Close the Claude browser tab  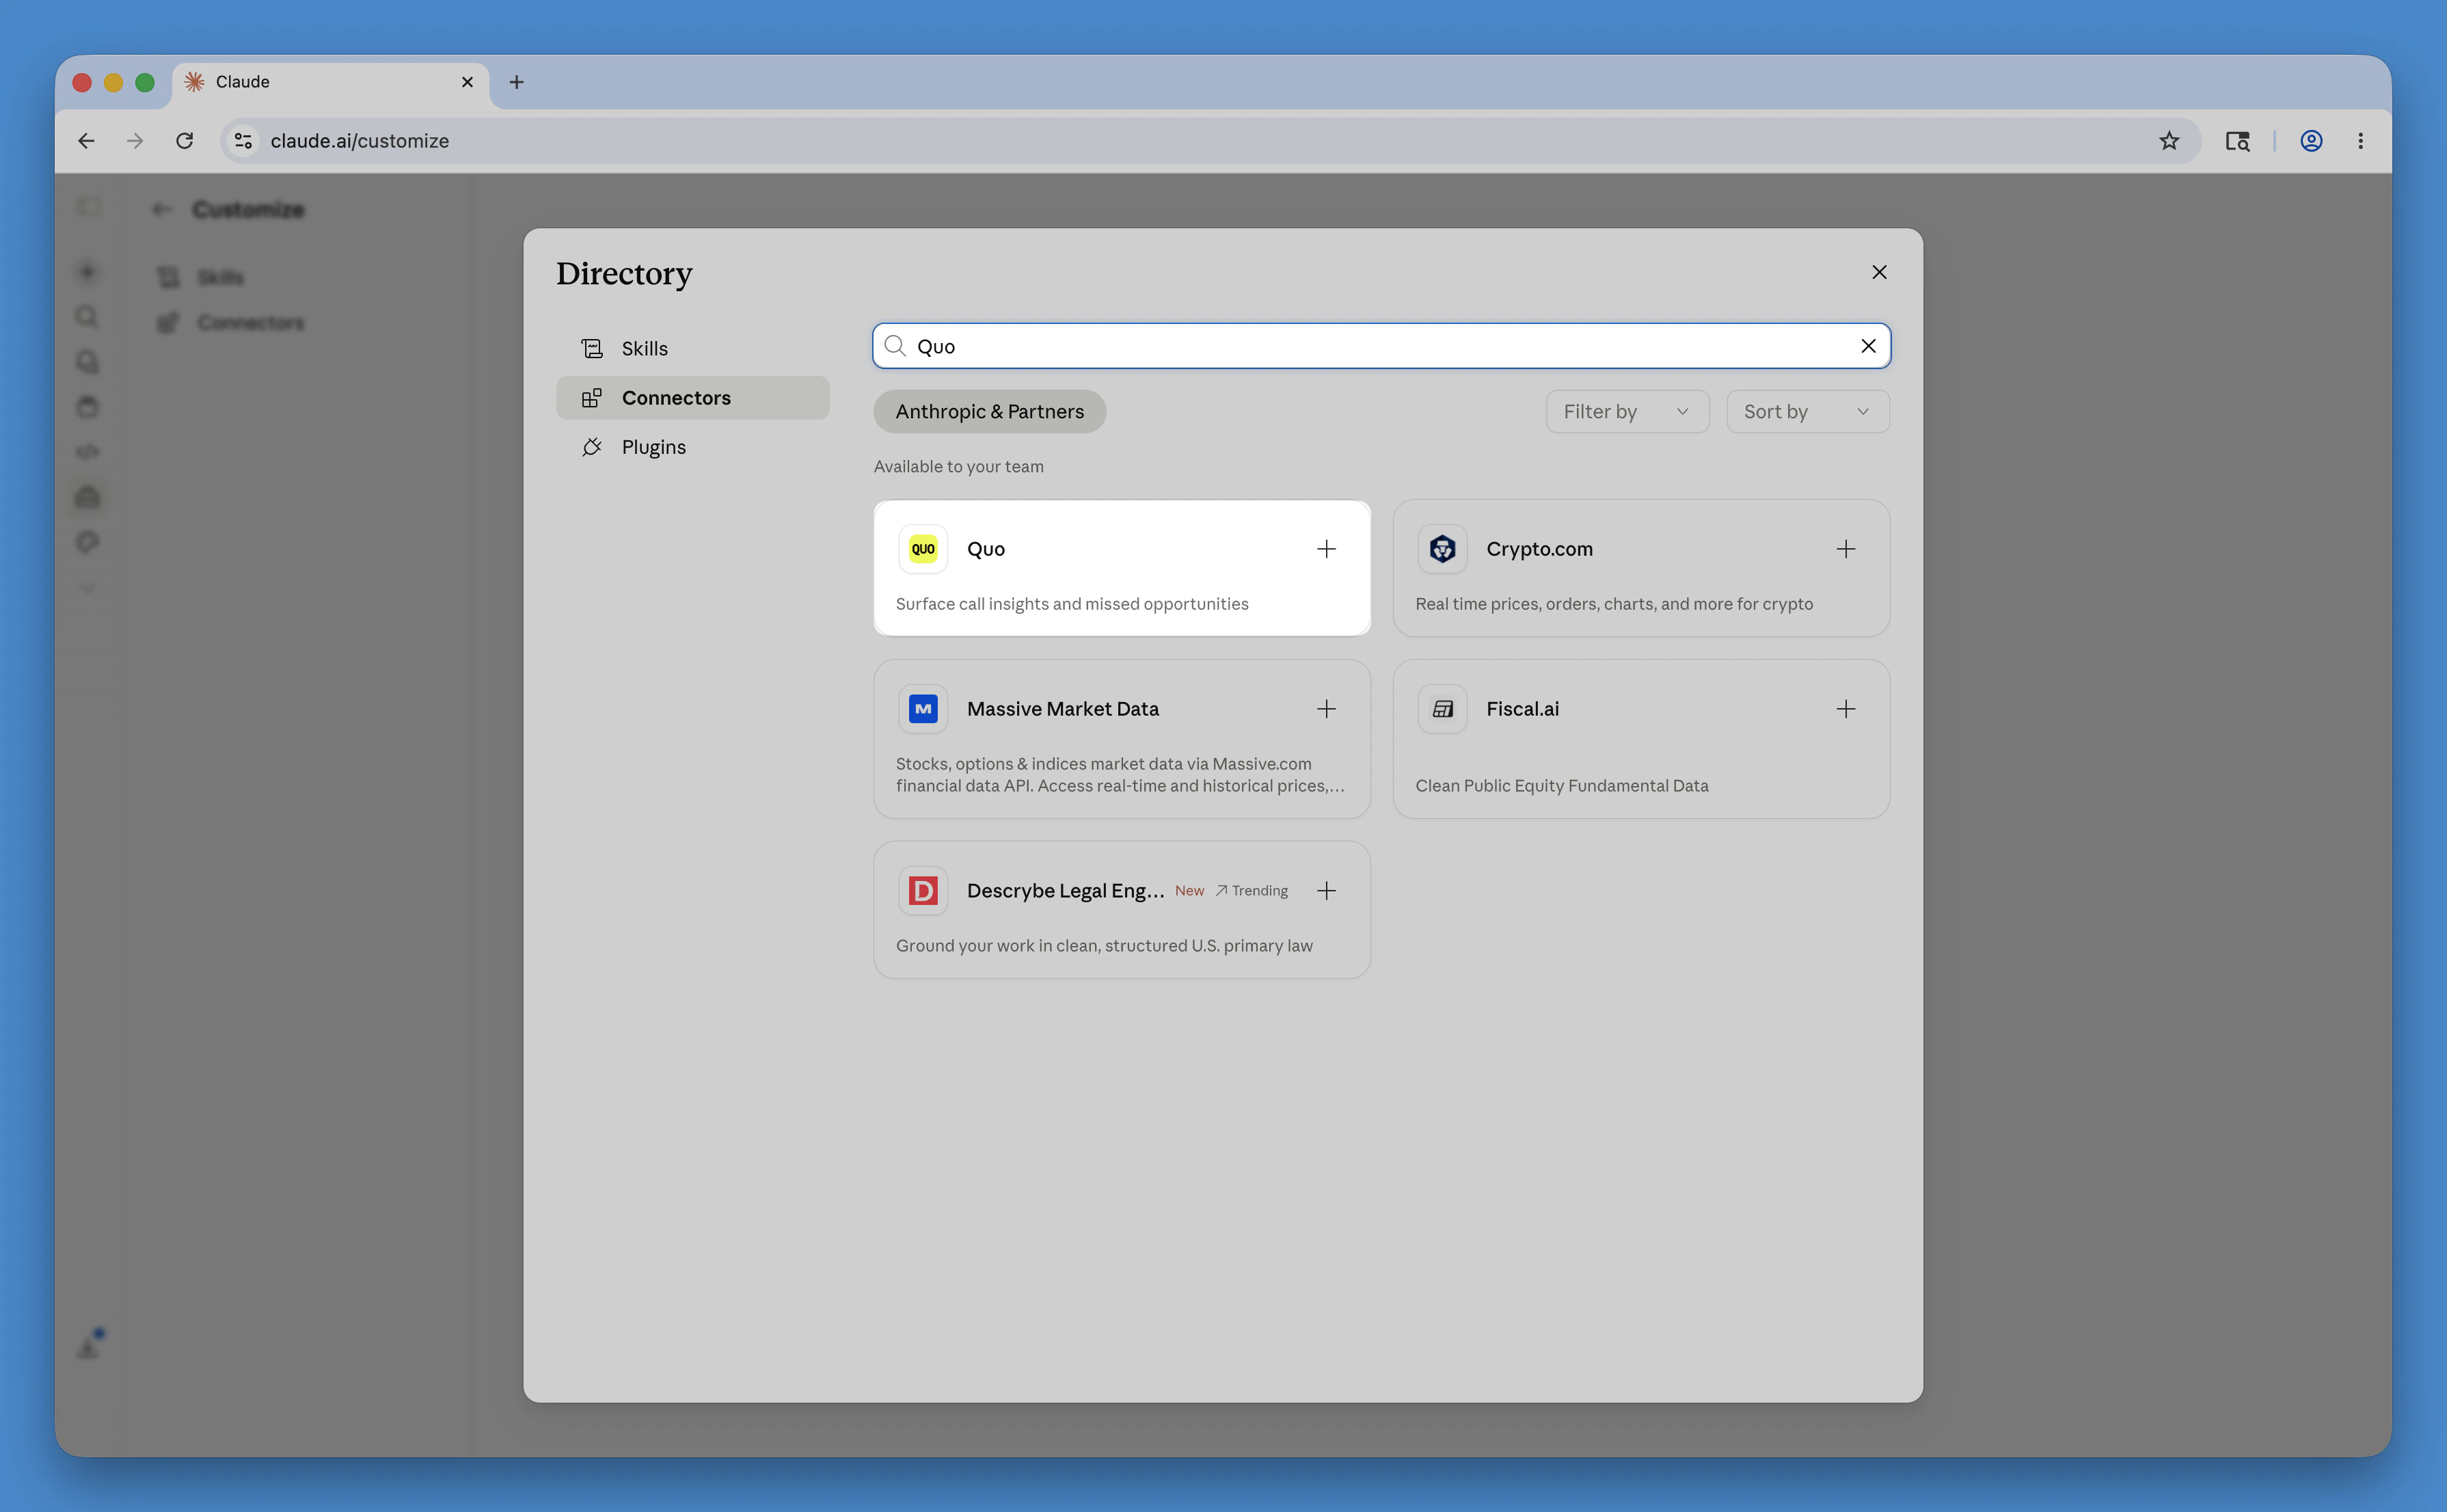[x=467, y=82]
